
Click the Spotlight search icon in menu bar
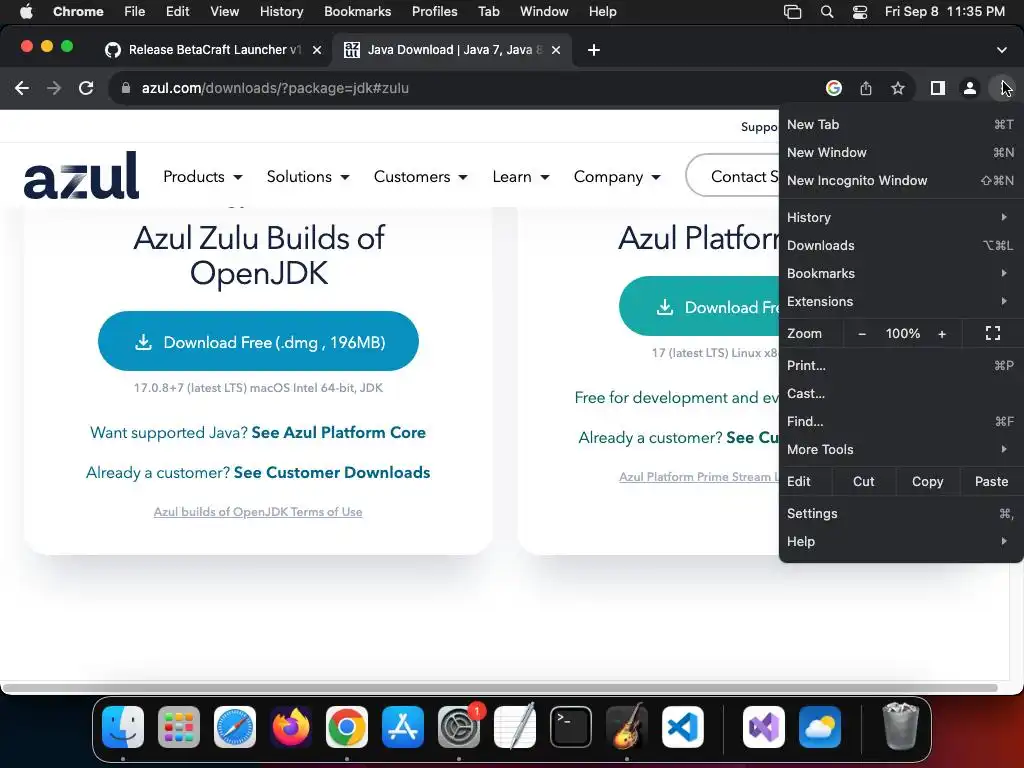(827, 11)
